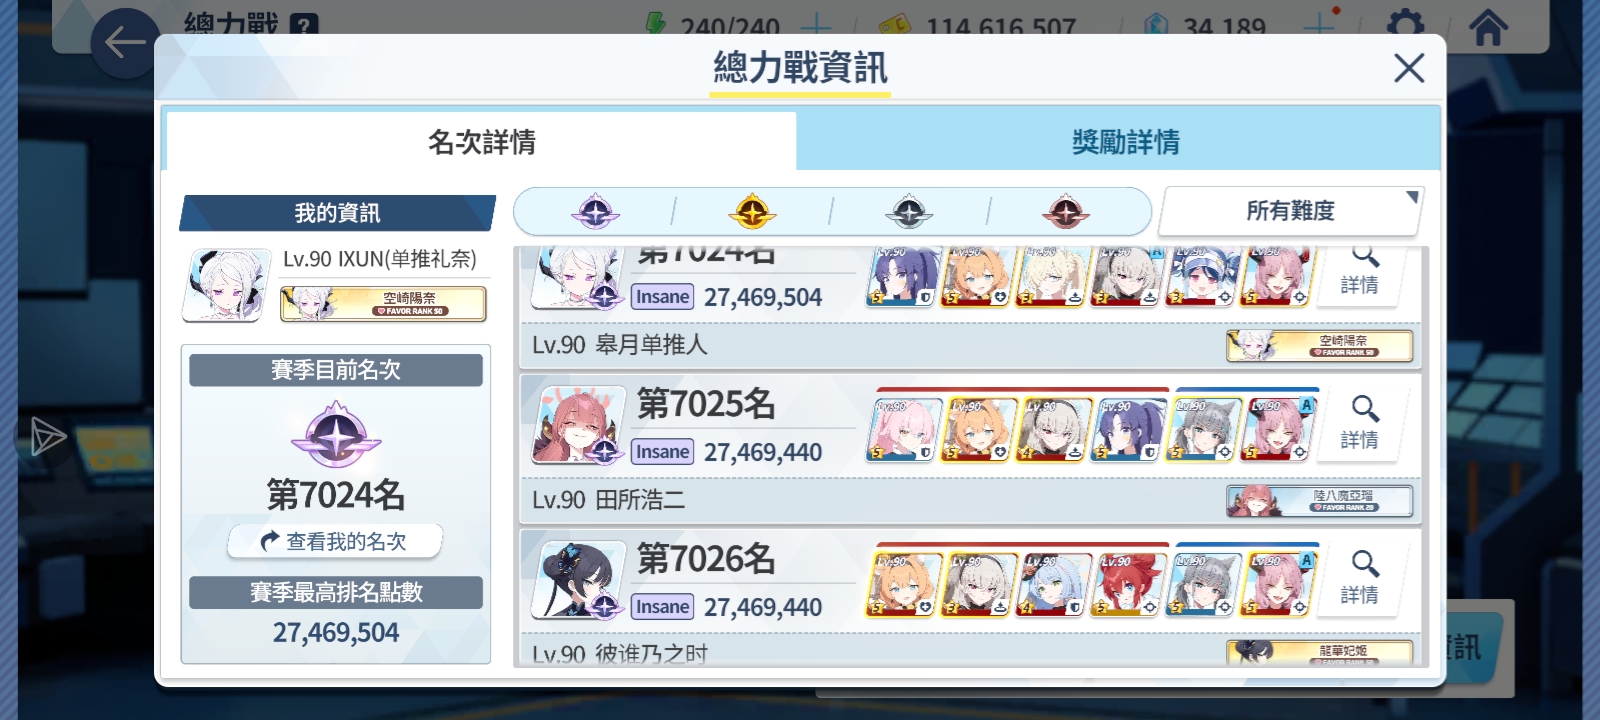Click the left edge send arrow icon
The height and width of the screenshot is (720, 1600).
(x=46, y=436)
